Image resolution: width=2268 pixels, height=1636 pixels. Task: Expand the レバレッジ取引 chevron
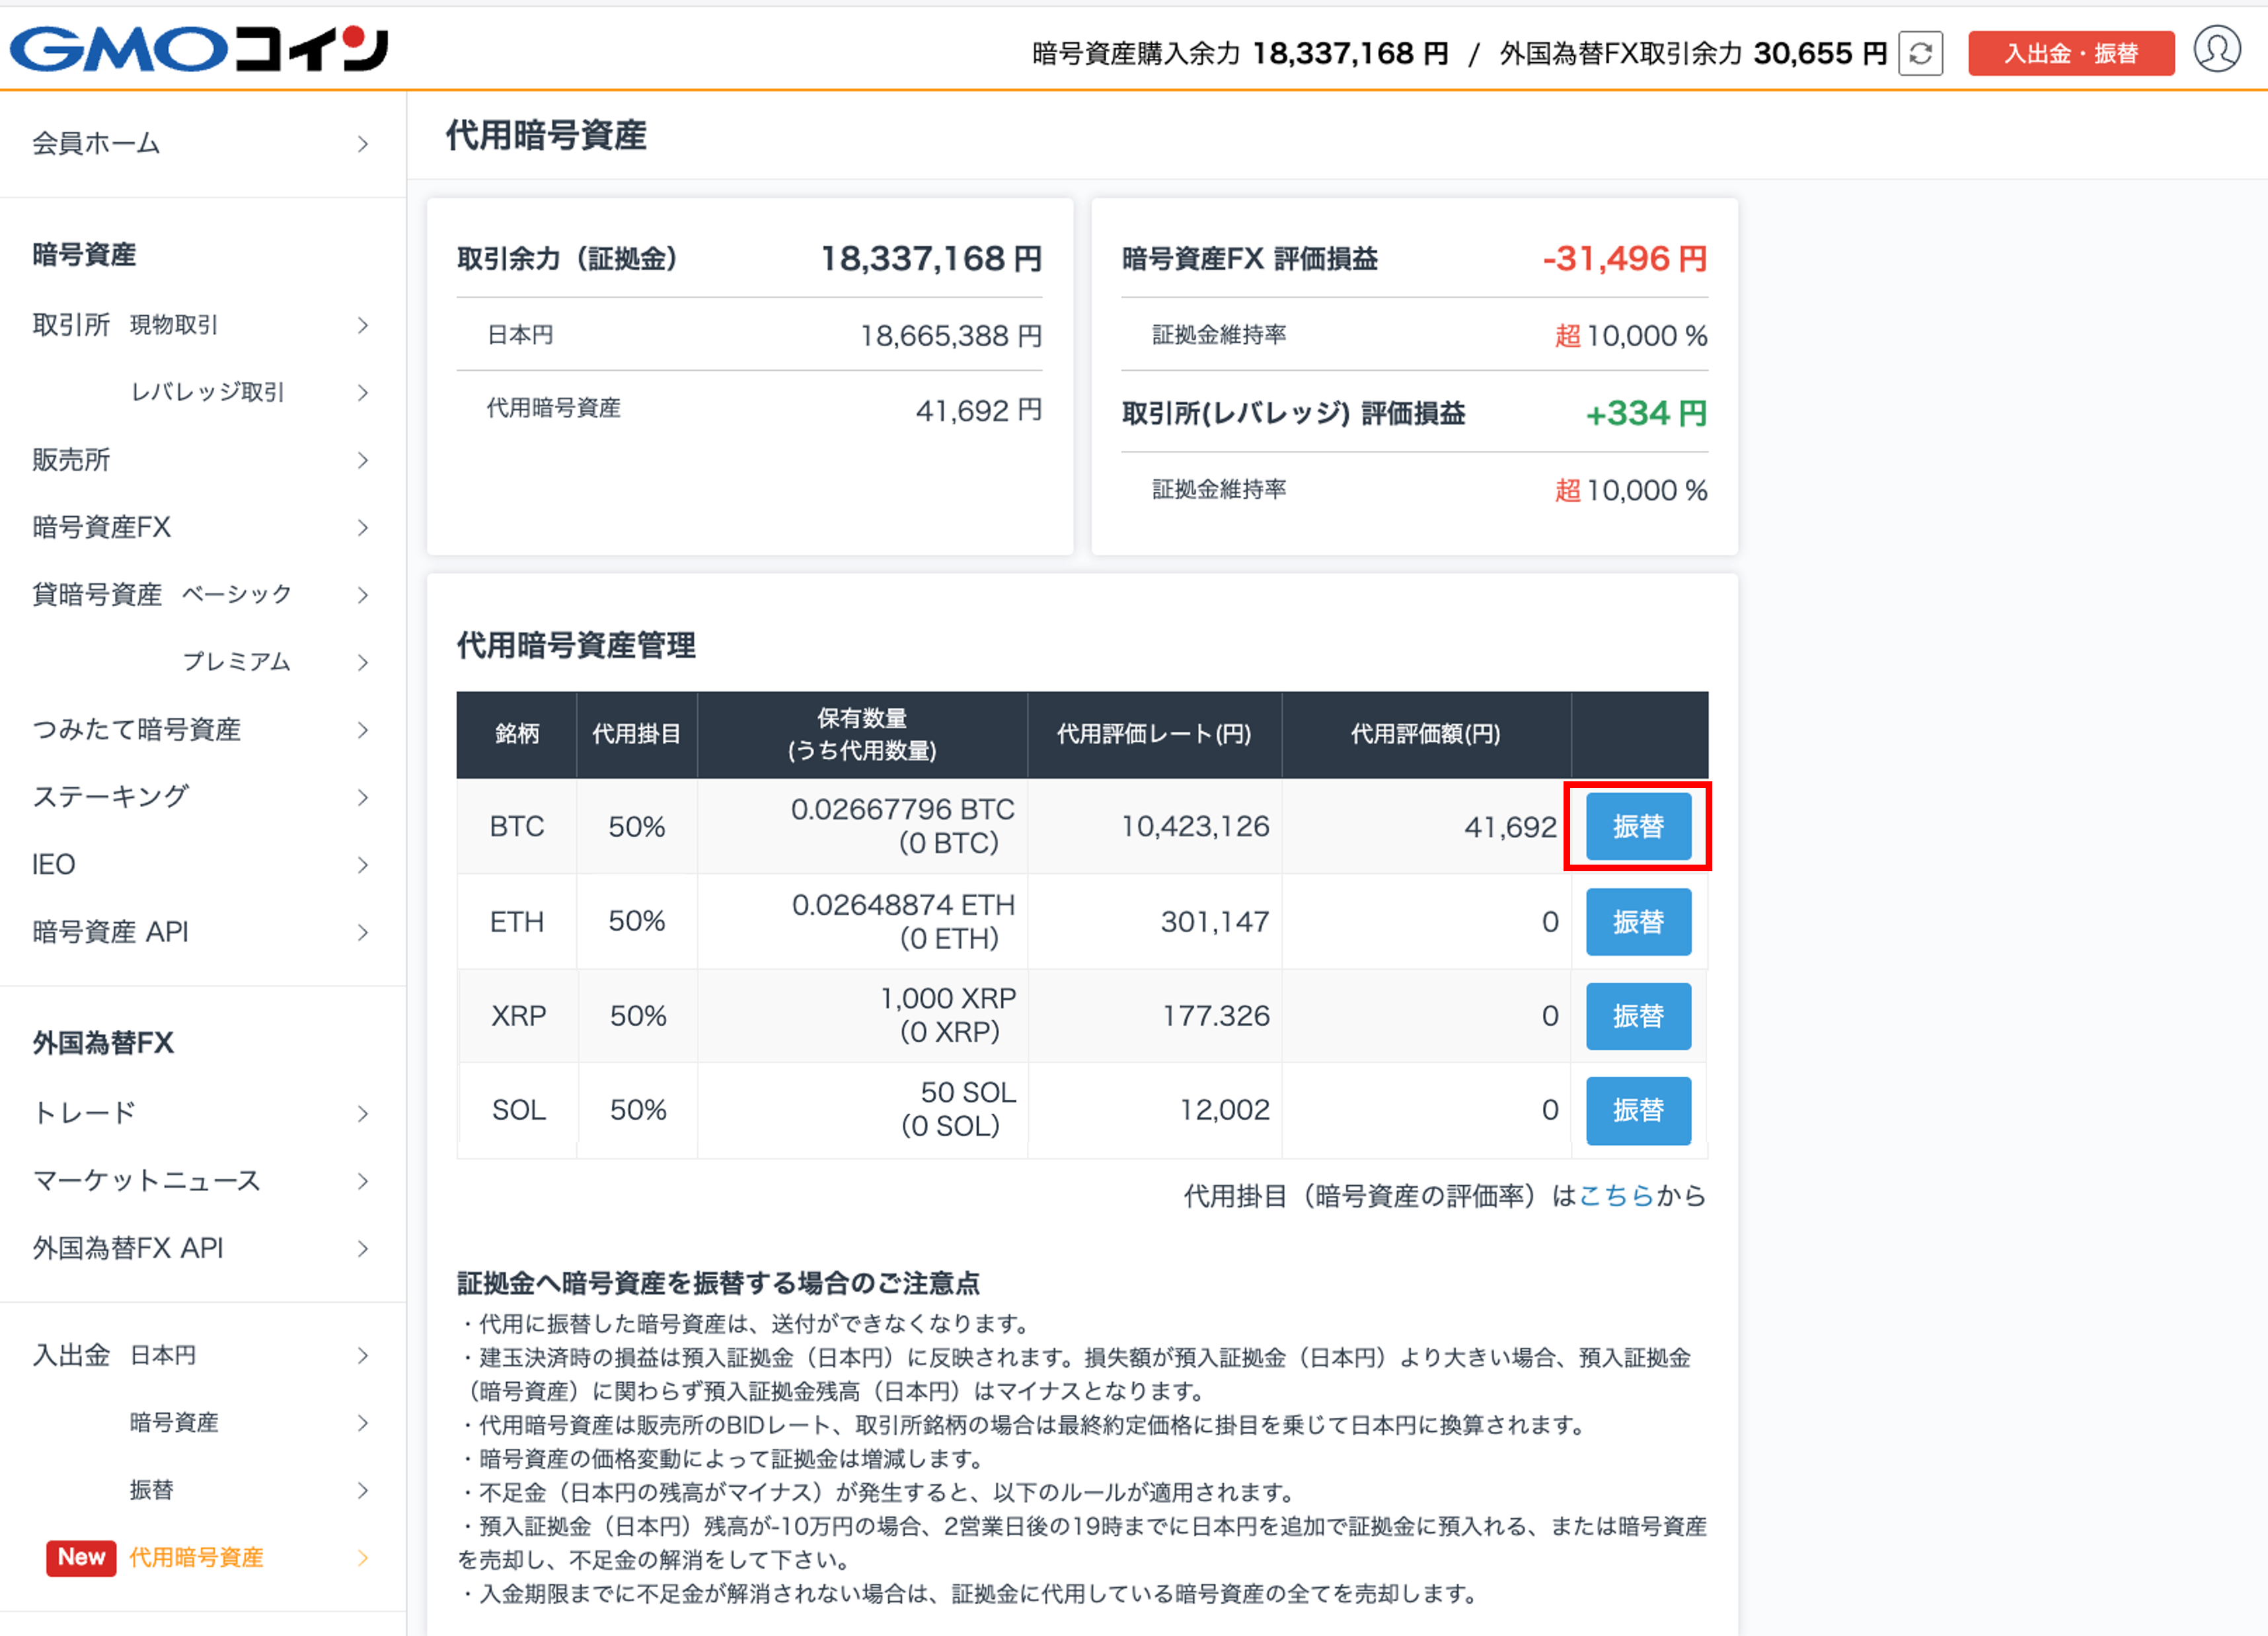point(363,392)
